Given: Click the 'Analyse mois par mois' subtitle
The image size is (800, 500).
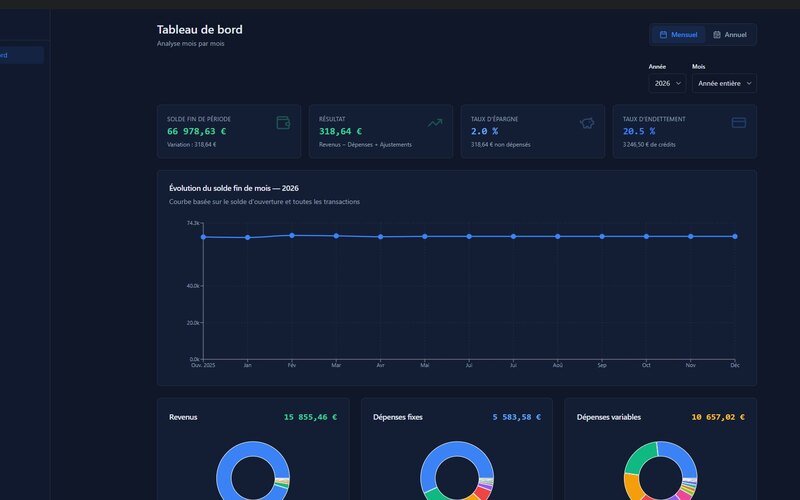Looking at the screenshot, I should coord(190,43).
